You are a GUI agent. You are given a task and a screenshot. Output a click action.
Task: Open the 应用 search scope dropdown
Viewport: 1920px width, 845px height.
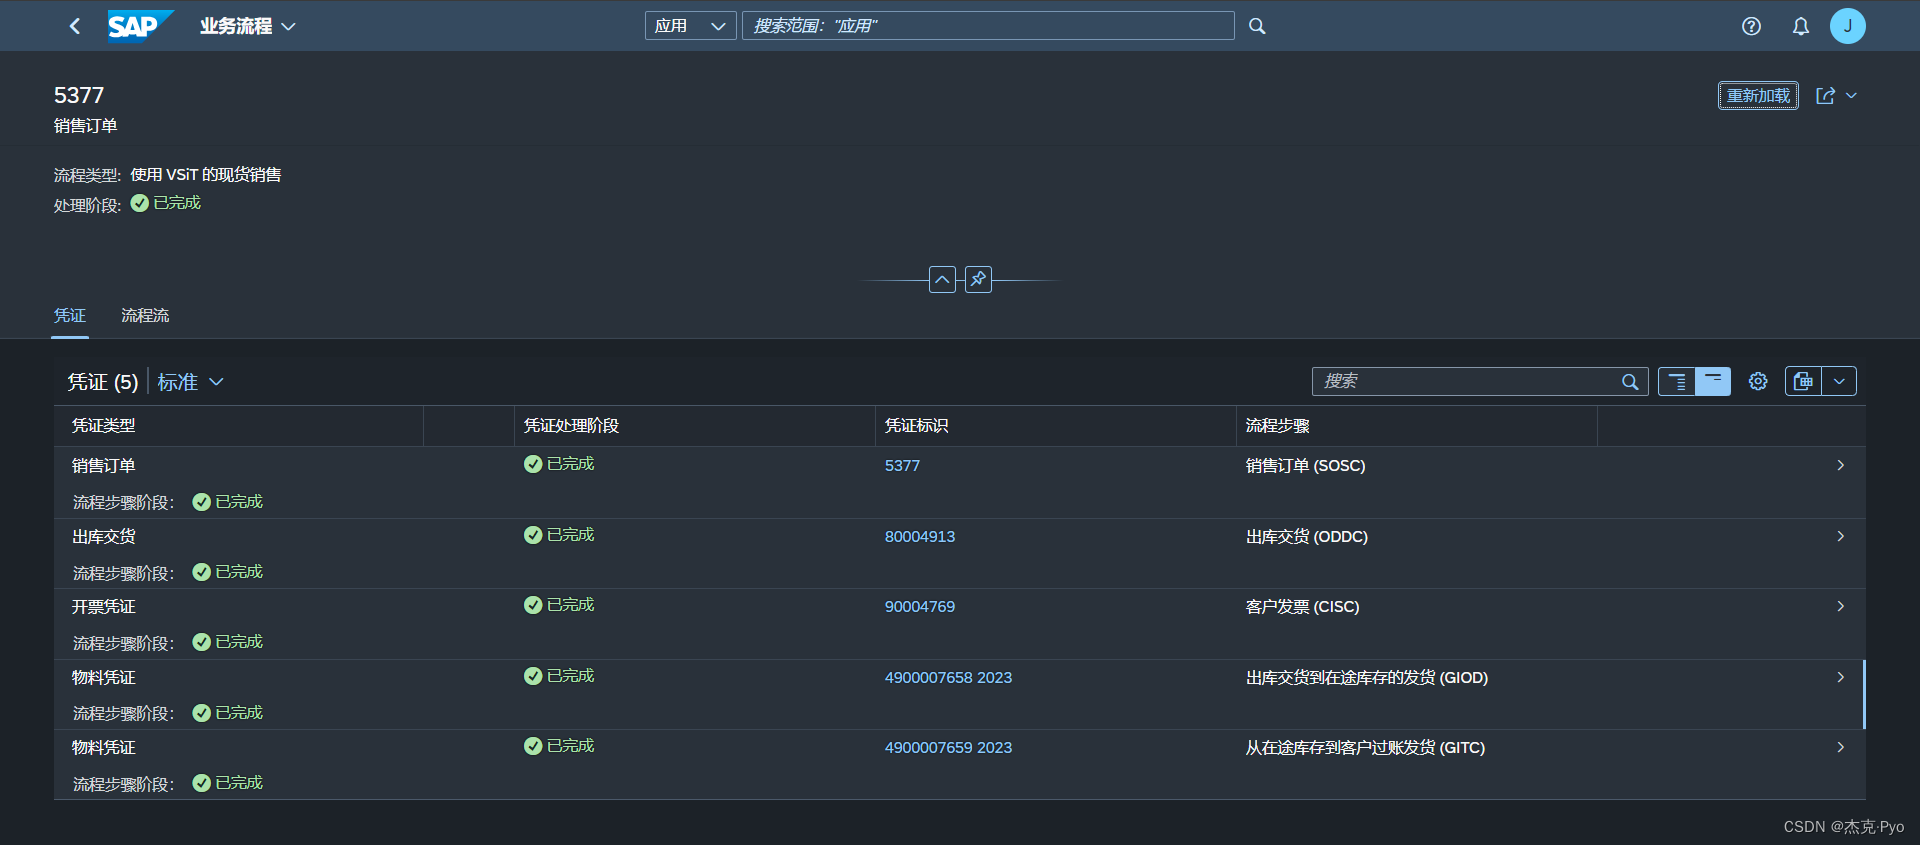(x=690, y=26)
